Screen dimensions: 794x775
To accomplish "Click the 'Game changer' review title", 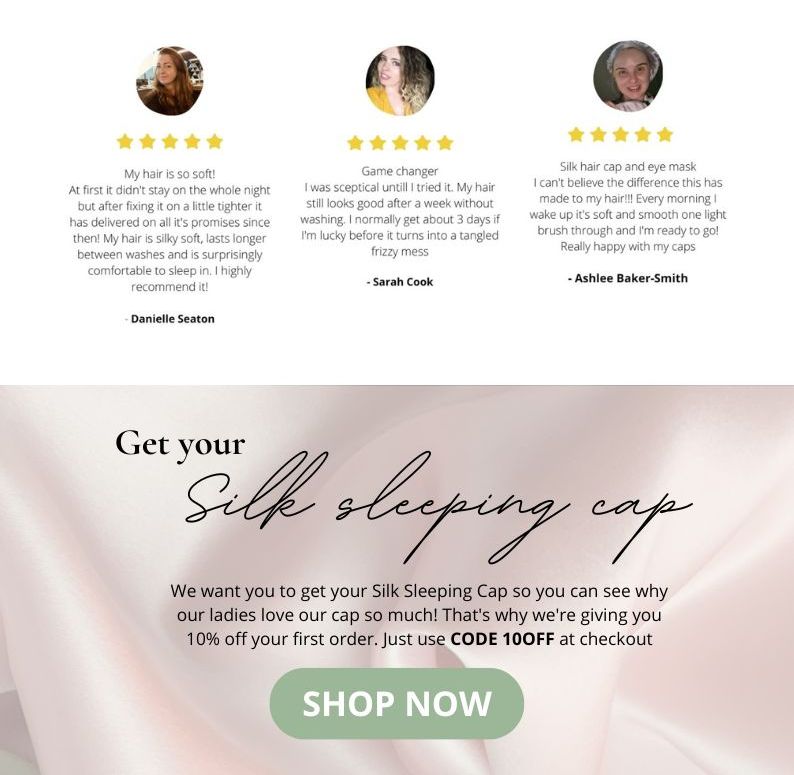I will (400, 171).
